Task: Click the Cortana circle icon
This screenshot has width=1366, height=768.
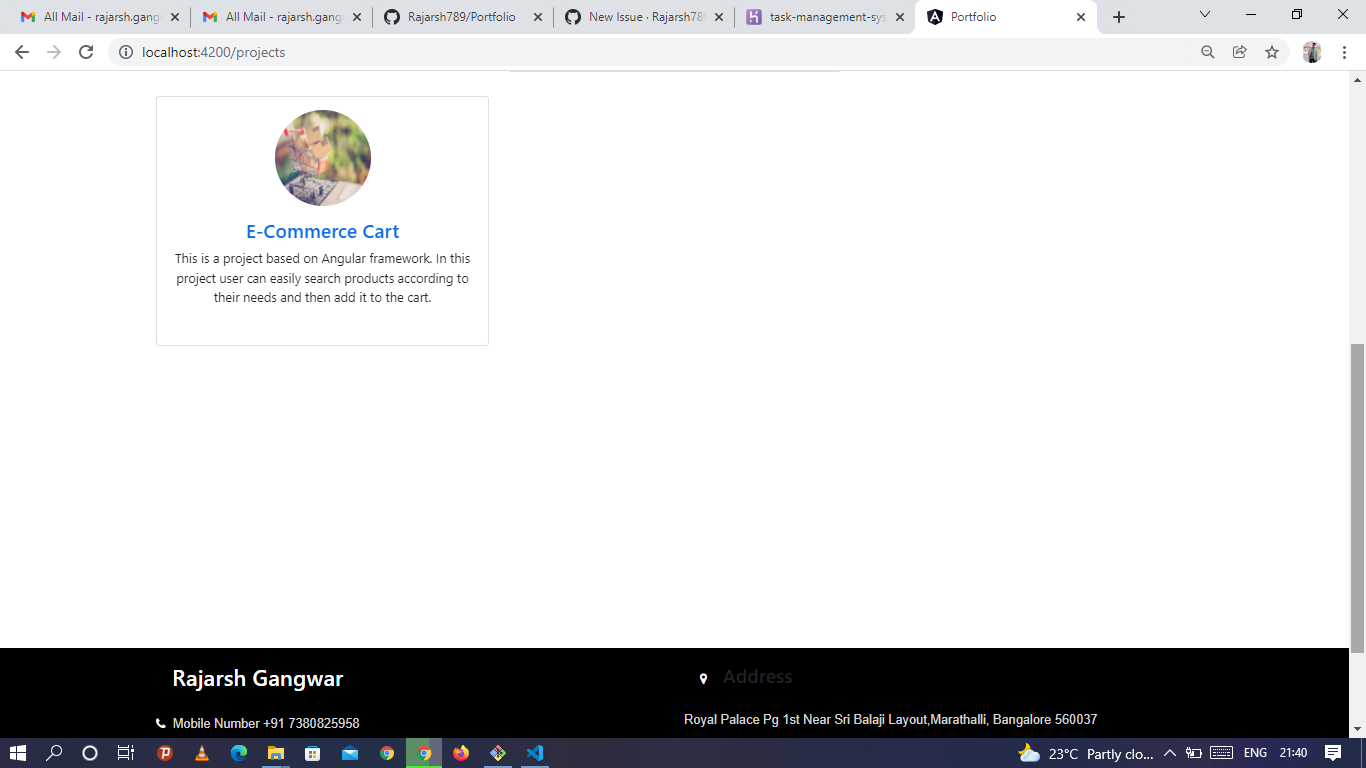Action: click(90, 753)
